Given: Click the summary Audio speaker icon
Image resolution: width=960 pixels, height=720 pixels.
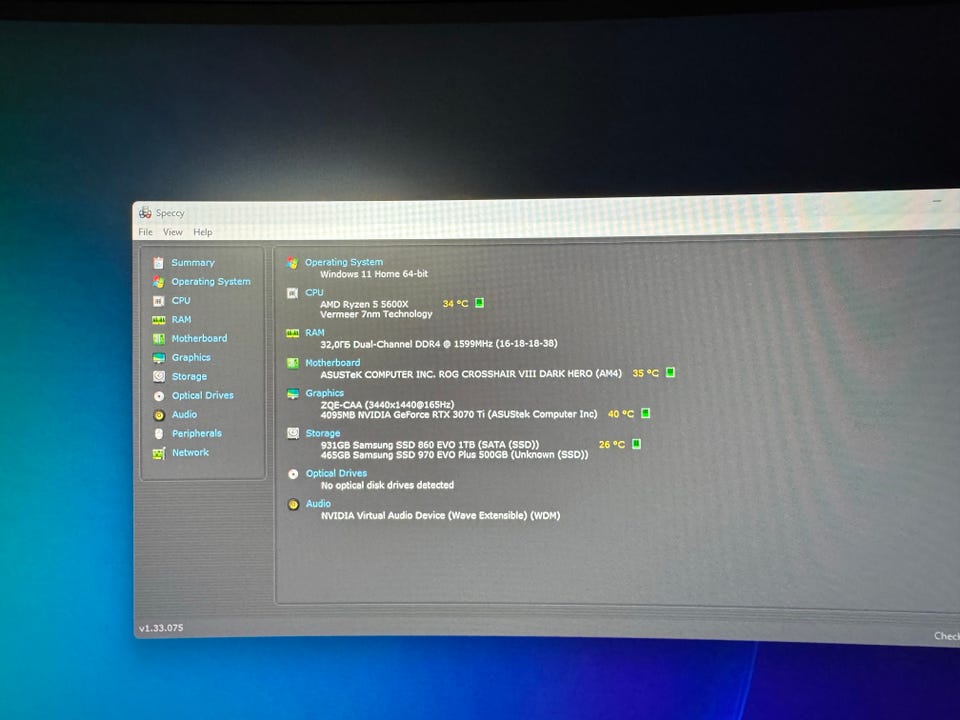Looking at the screenshot, I should pyautogui.click(x=293, y=504).
